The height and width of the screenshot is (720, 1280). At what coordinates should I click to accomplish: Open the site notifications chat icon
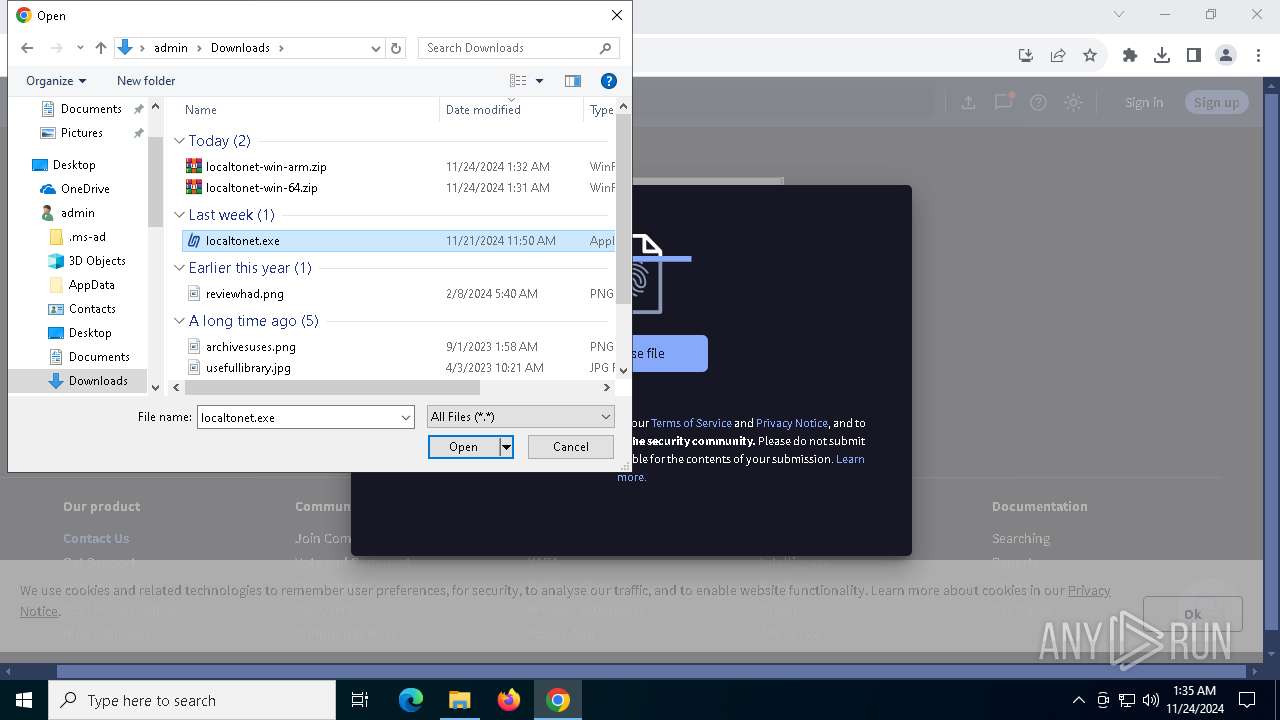(x=1003, y=102)
